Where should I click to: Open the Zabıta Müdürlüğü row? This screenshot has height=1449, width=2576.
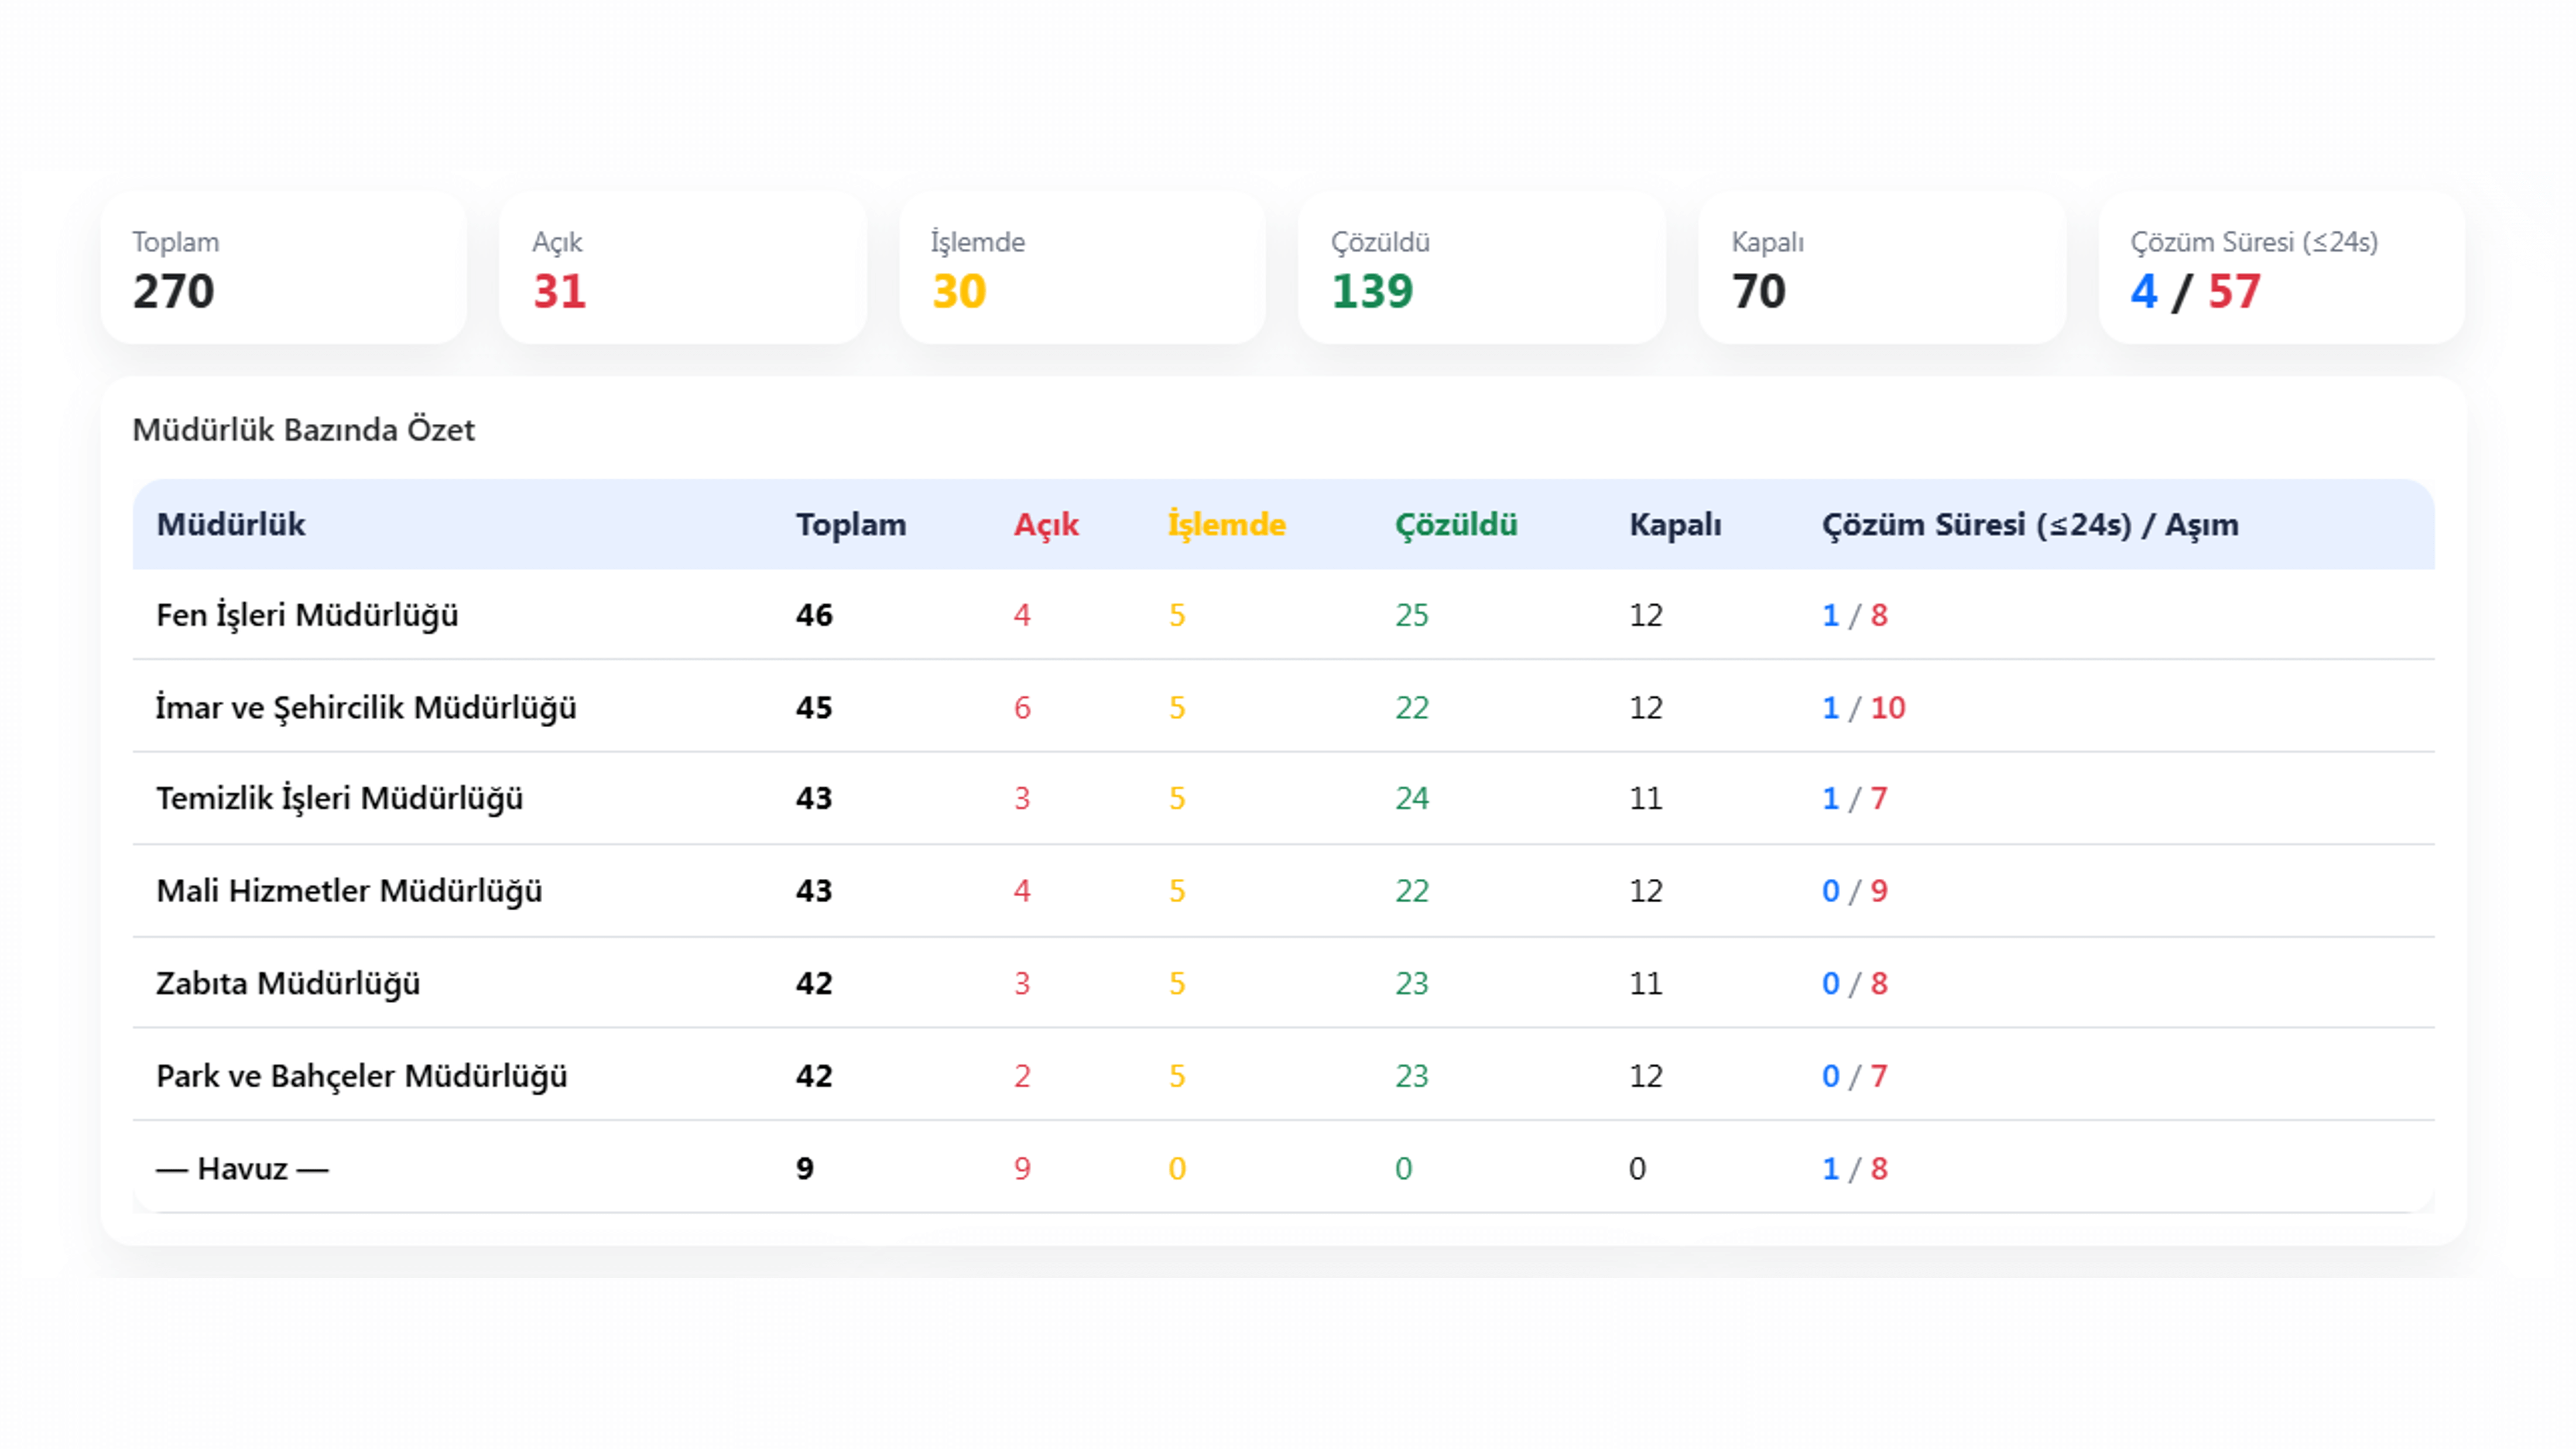pyautogui.click(x=288, y=983)
